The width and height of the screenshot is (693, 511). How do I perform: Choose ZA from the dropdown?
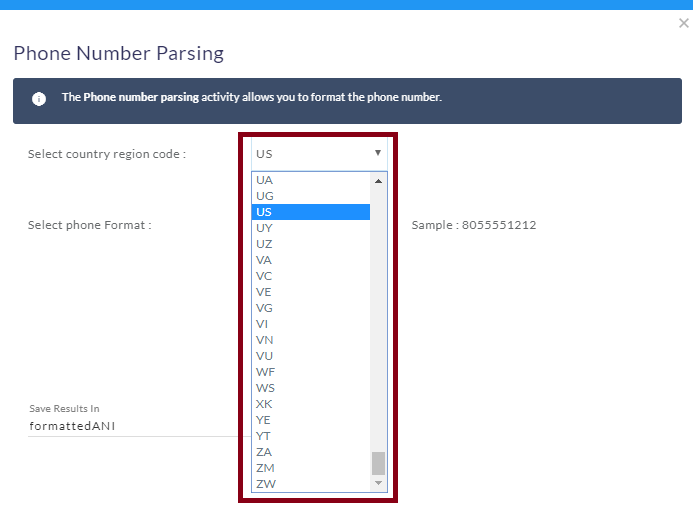point(311,452)
